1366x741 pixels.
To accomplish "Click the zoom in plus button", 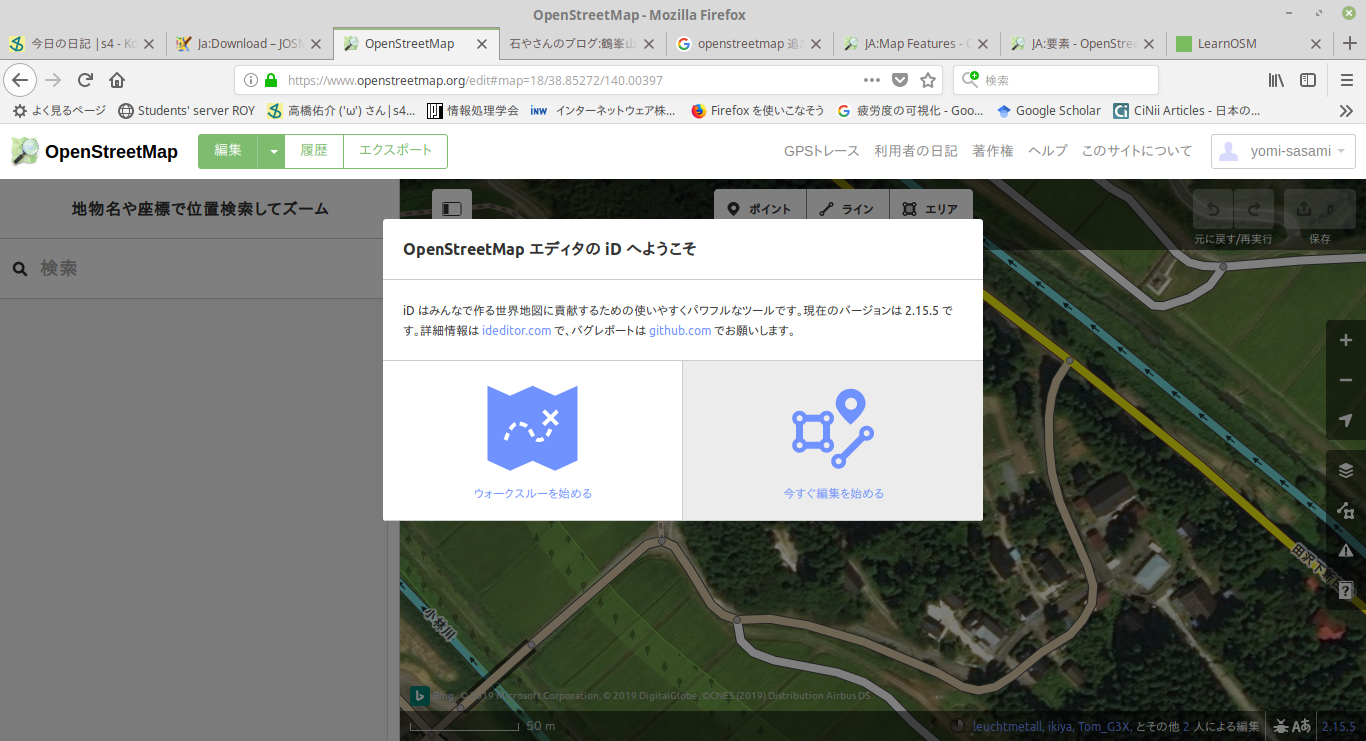I will (x=1345, y=341).
